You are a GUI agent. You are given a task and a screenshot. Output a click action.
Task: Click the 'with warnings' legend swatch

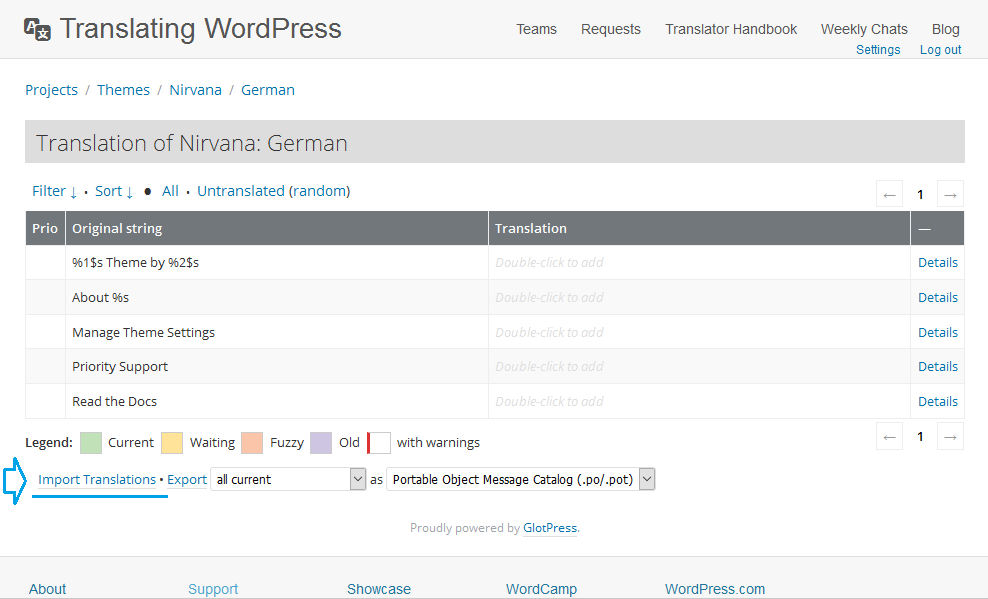pos(379,443)
